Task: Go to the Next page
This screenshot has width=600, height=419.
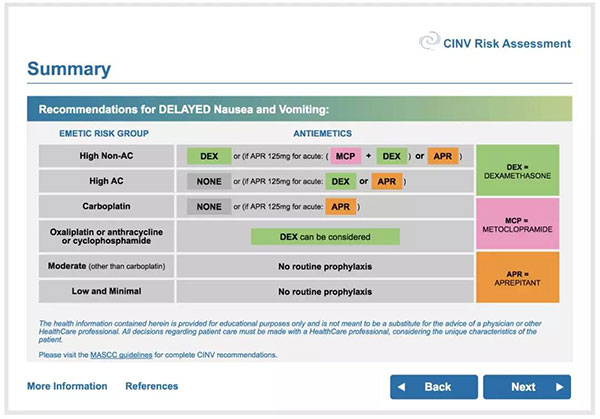Action: [x=527, y=387]
